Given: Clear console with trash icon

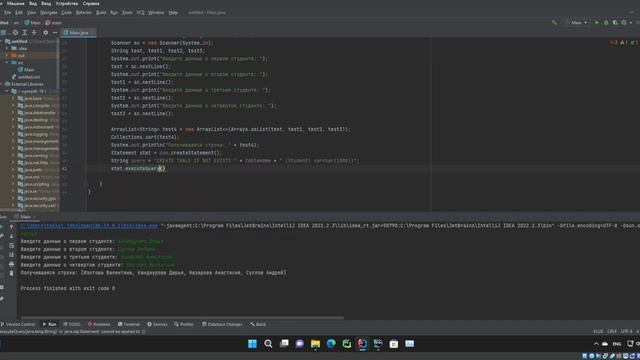Looking at the screenshot, I should click(x=11, y=273).
